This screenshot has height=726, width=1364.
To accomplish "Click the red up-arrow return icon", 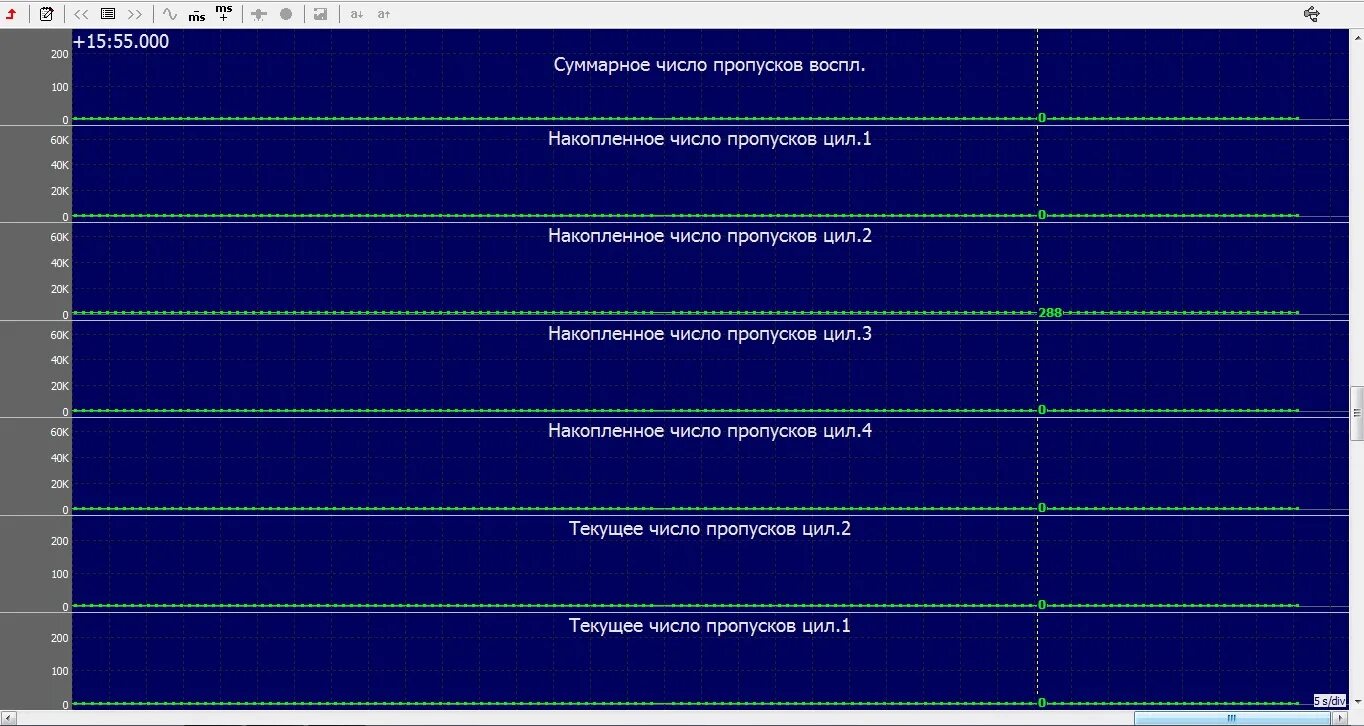I will 12,14.
